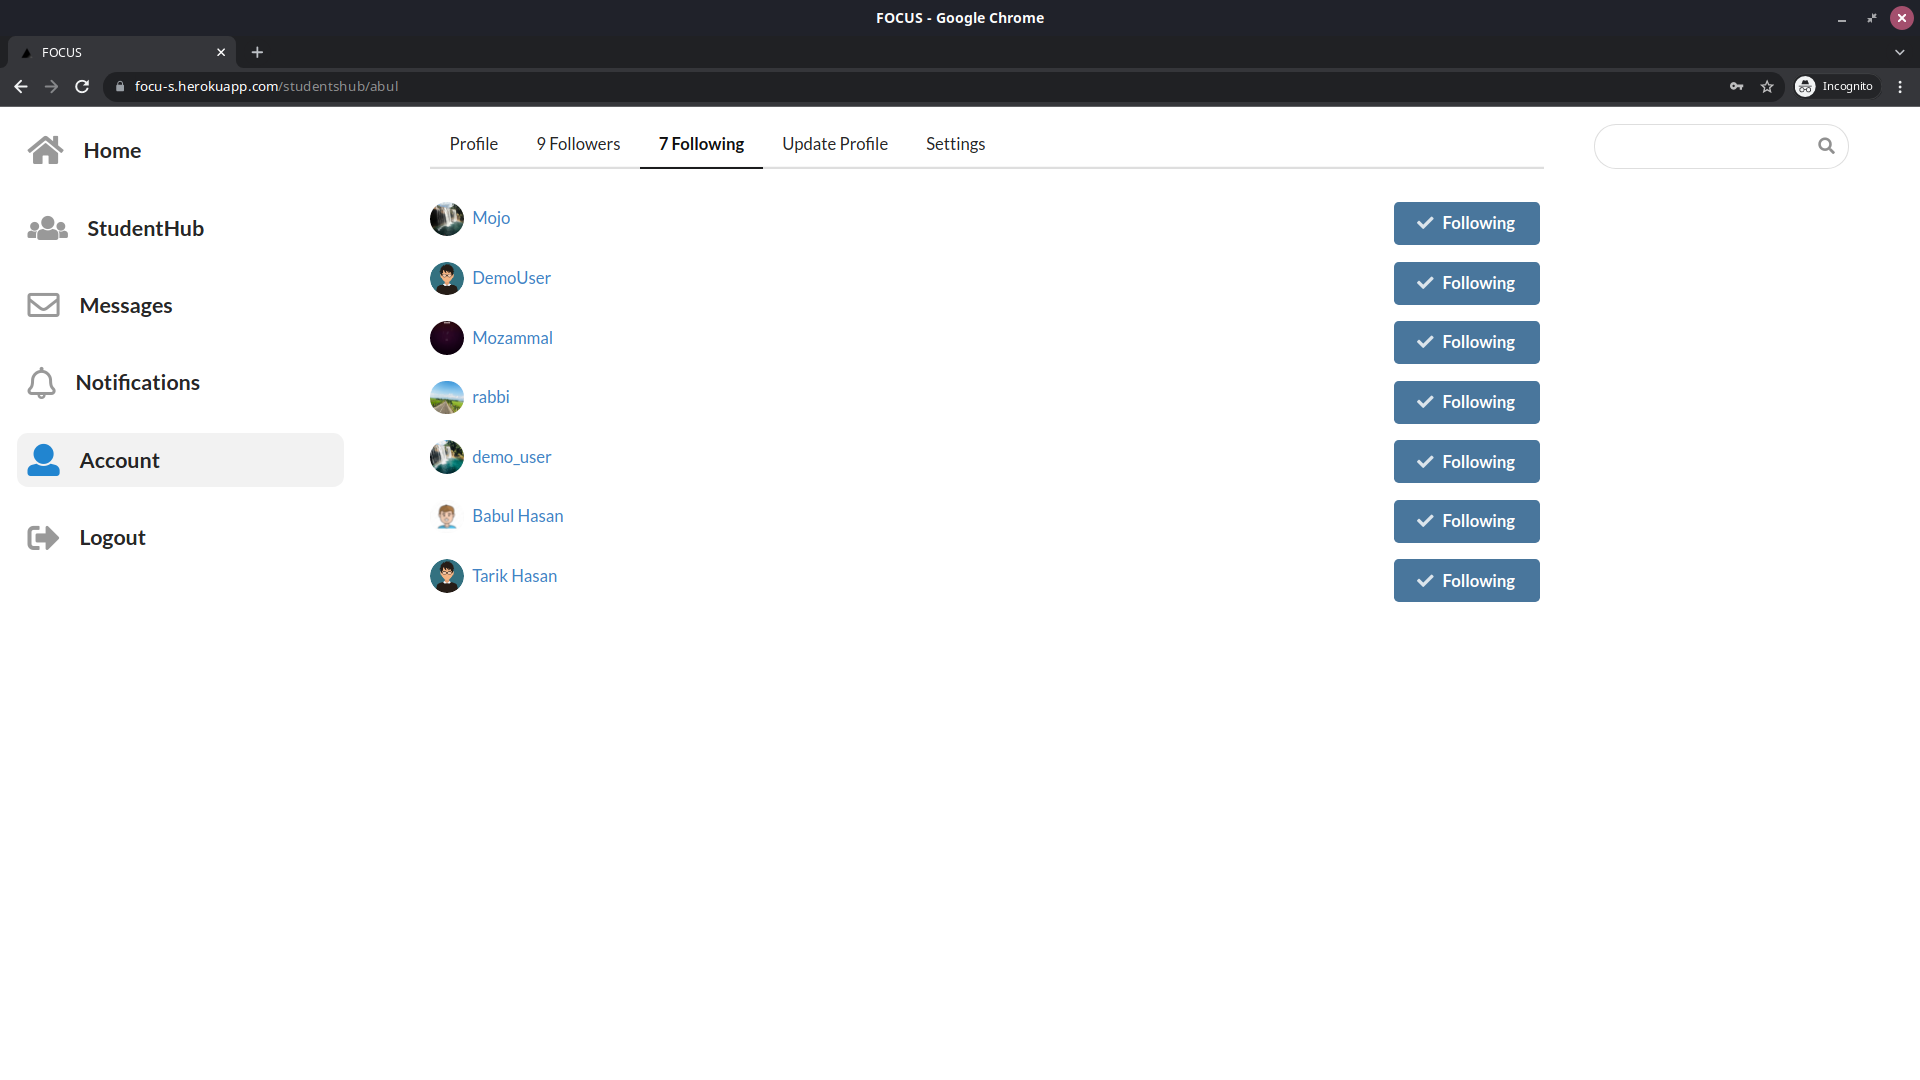Click the Babul Hasan username link

click(x=517, y=515)
